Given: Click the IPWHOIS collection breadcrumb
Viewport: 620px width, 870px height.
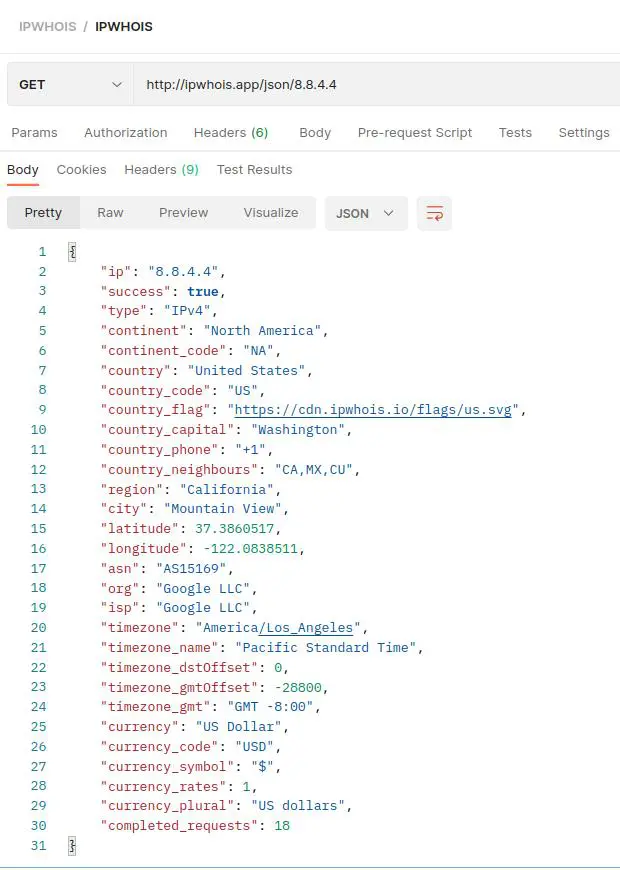Looking at the screenshot, I should coord(47,26).
